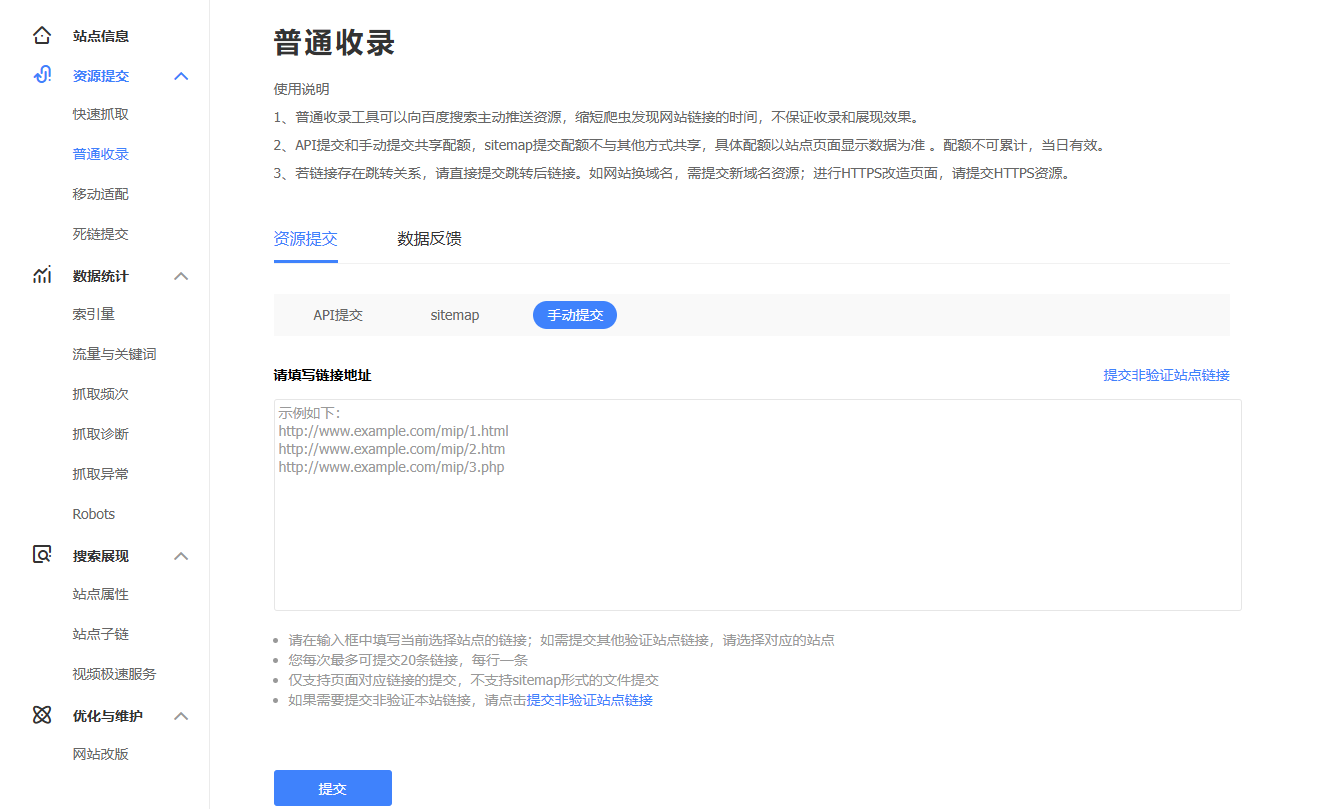Click 提交非验证站点链接 link in the bullet notes
This screenshot has width=1337, height=809.
pos(590,700)
